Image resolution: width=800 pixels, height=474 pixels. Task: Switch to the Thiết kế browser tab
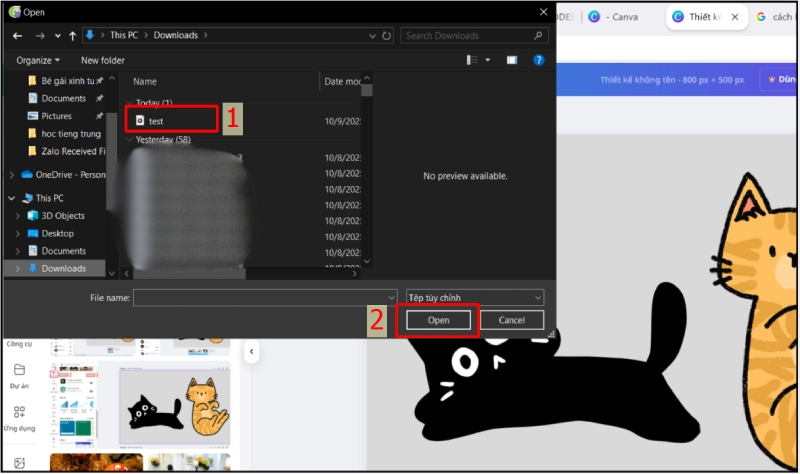pyautogui.click(x=706, y=16)
